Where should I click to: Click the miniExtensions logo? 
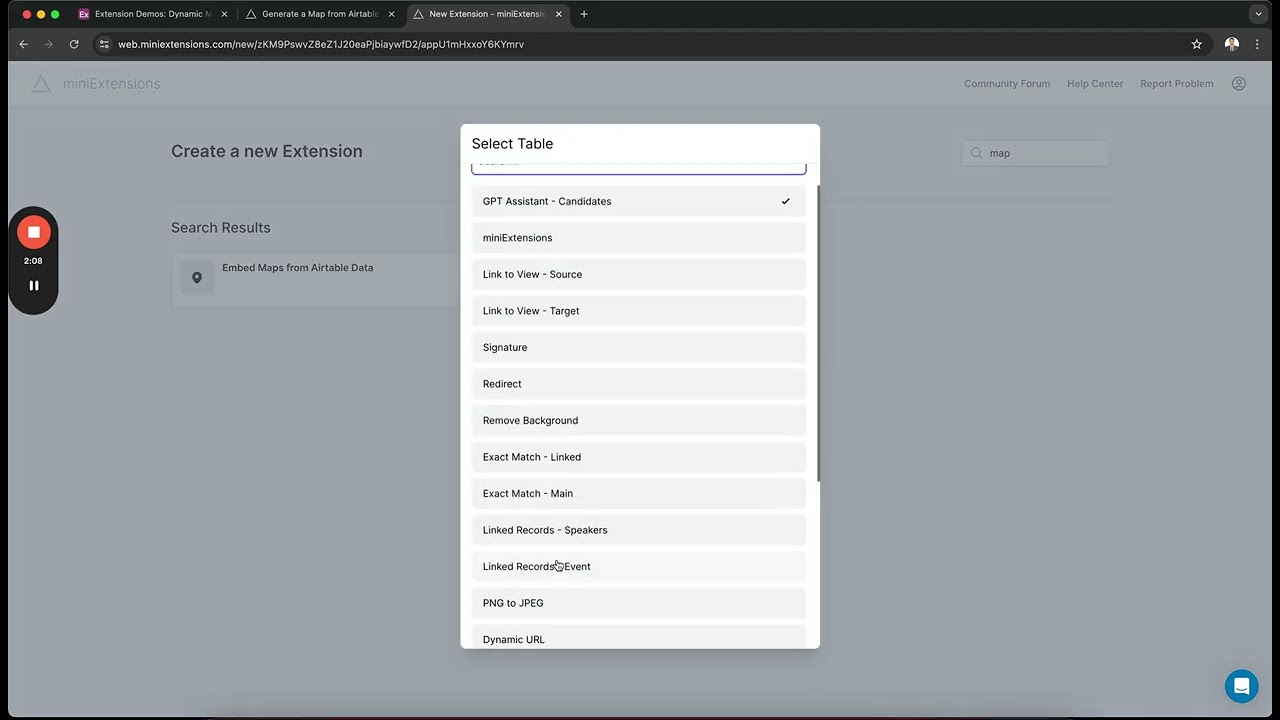pos(95,84)
